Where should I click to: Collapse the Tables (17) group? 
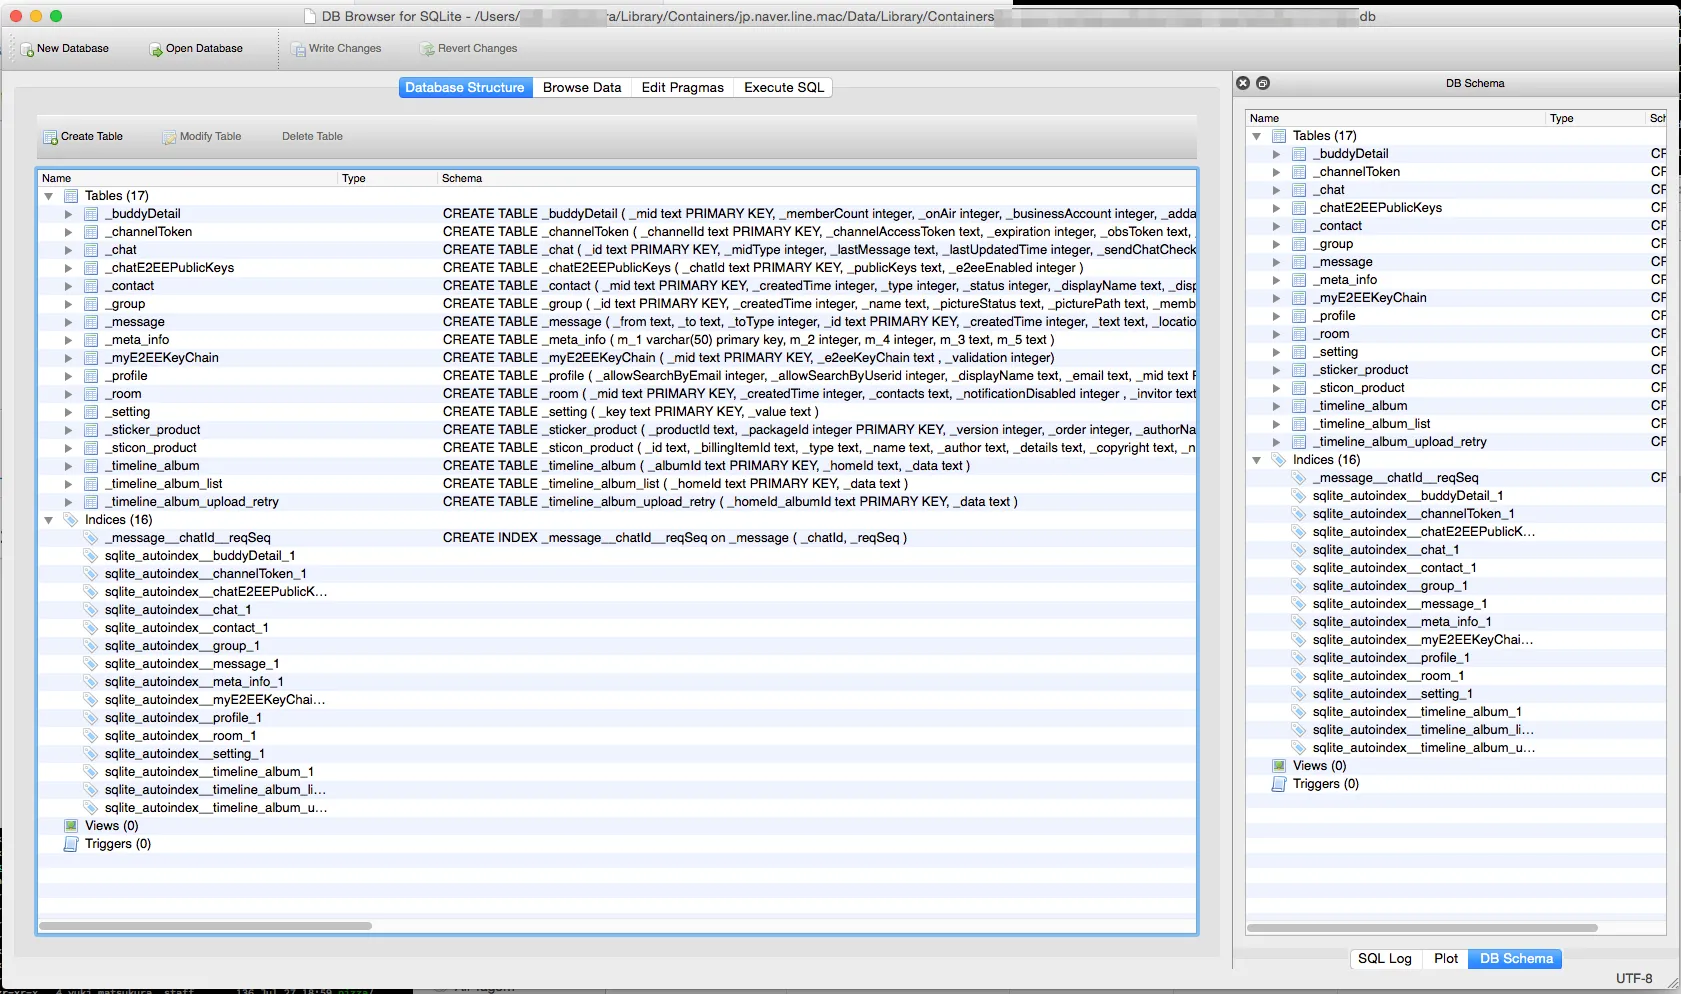click(x=48, y=195)
